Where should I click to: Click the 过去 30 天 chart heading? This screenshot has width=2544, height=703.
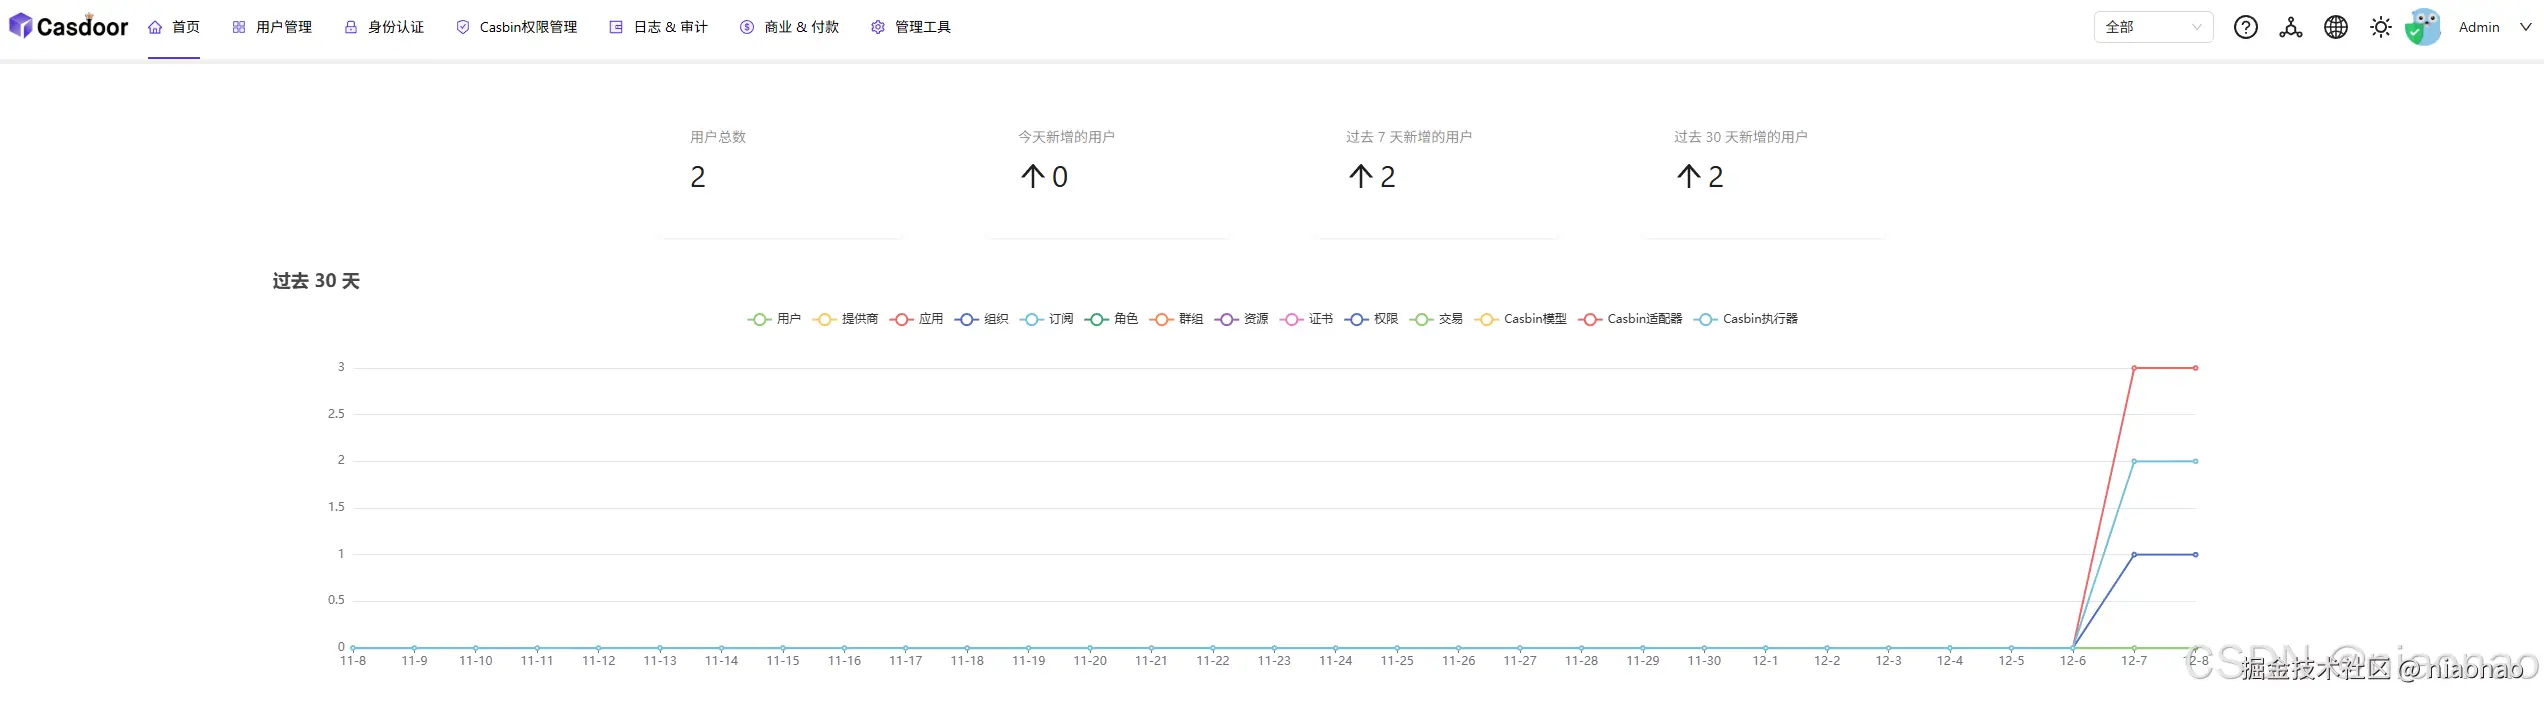[316, 281]
